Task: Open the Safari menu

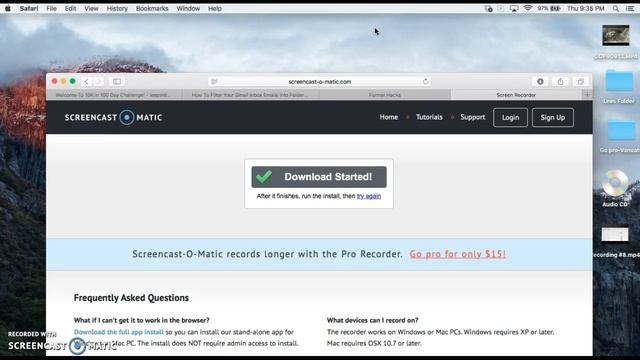Action: click(x=29, y=9)
